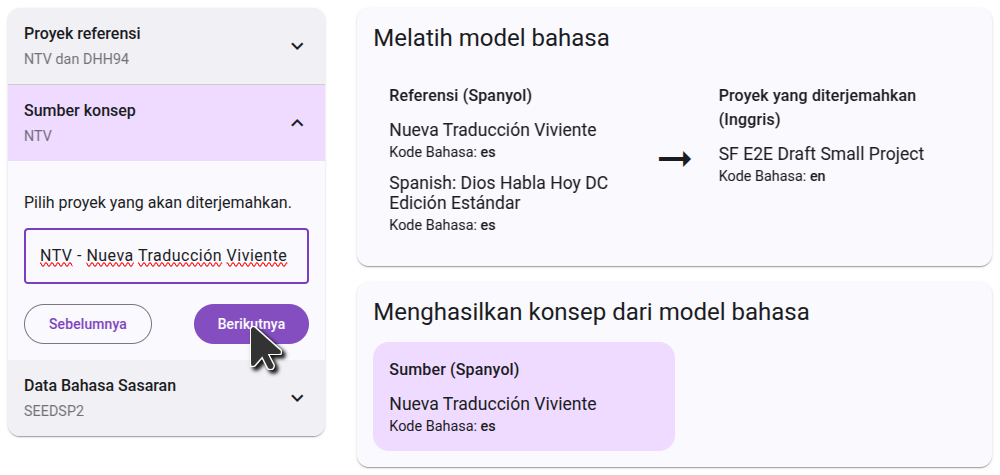
Task: Click Pilih proyek yang akan diterjemahkan text
Action: point(158,203)
